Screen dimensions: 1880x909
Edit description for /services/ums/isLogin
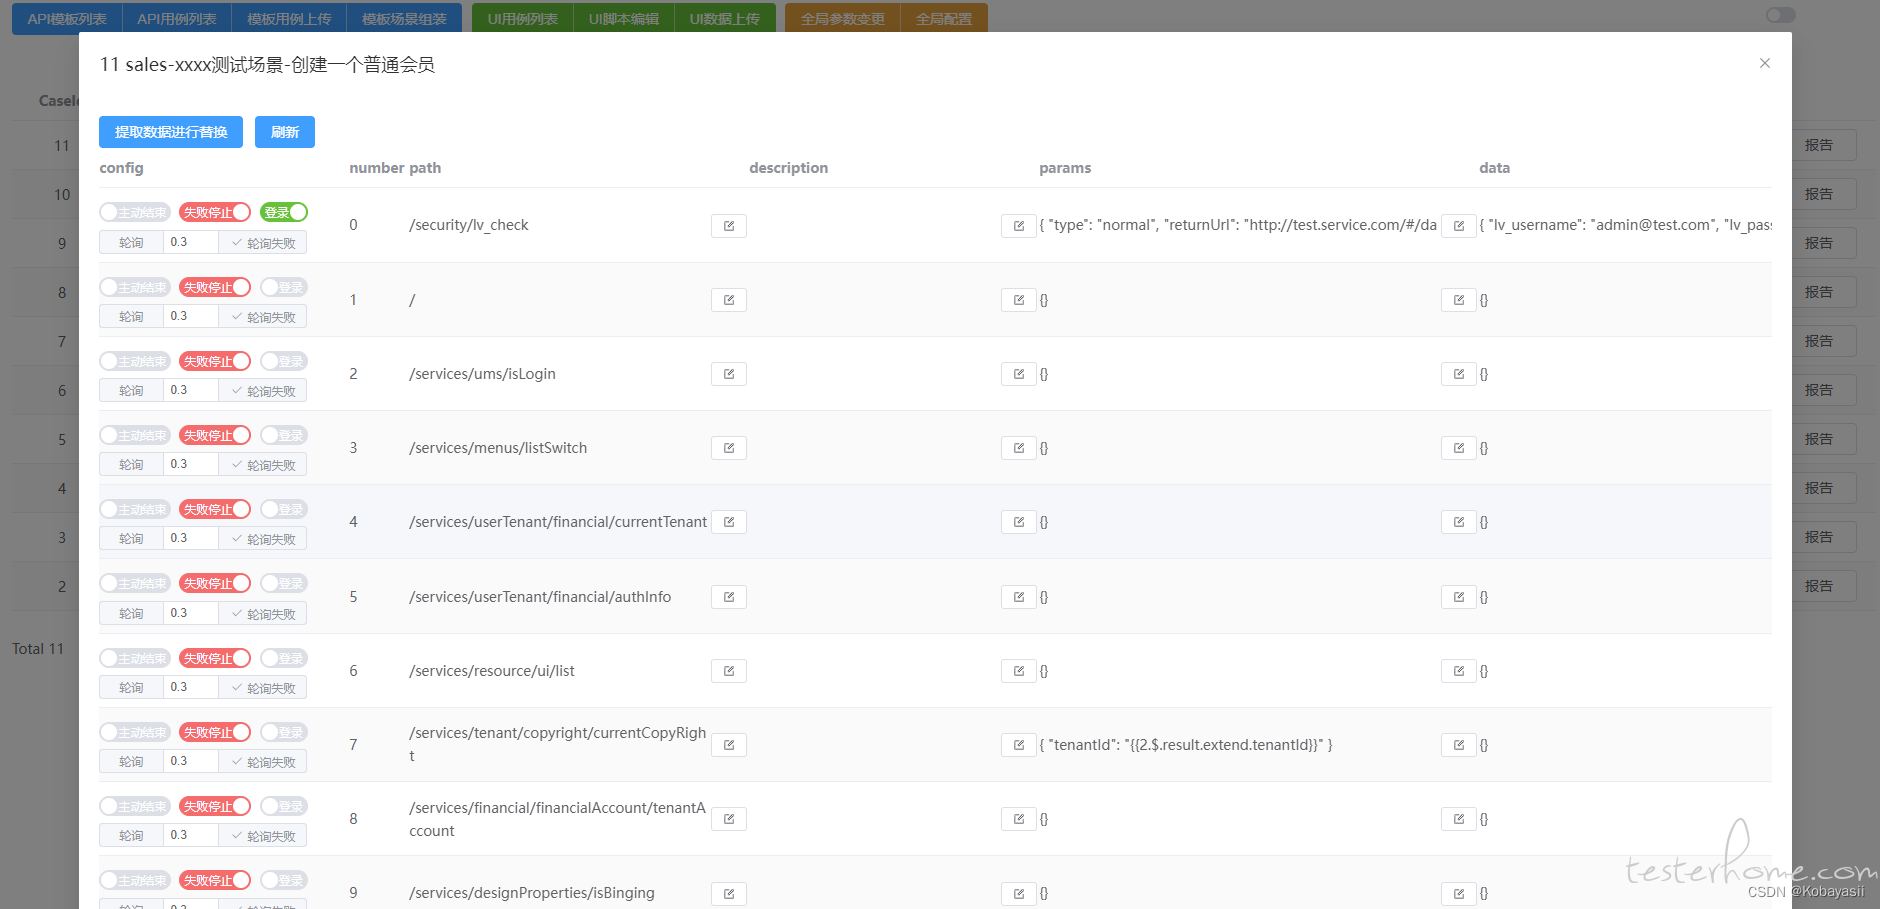click(728, 374)
